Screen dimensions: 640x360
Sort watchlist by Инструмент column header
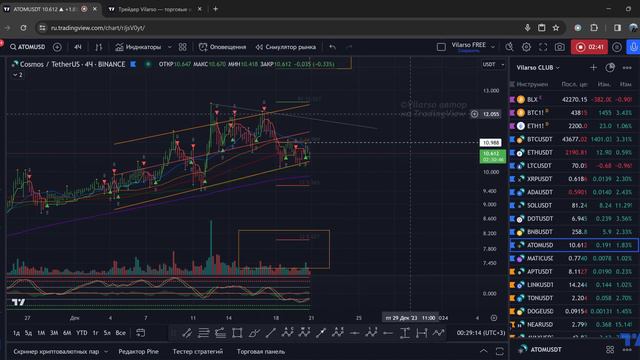pos(532,84)
